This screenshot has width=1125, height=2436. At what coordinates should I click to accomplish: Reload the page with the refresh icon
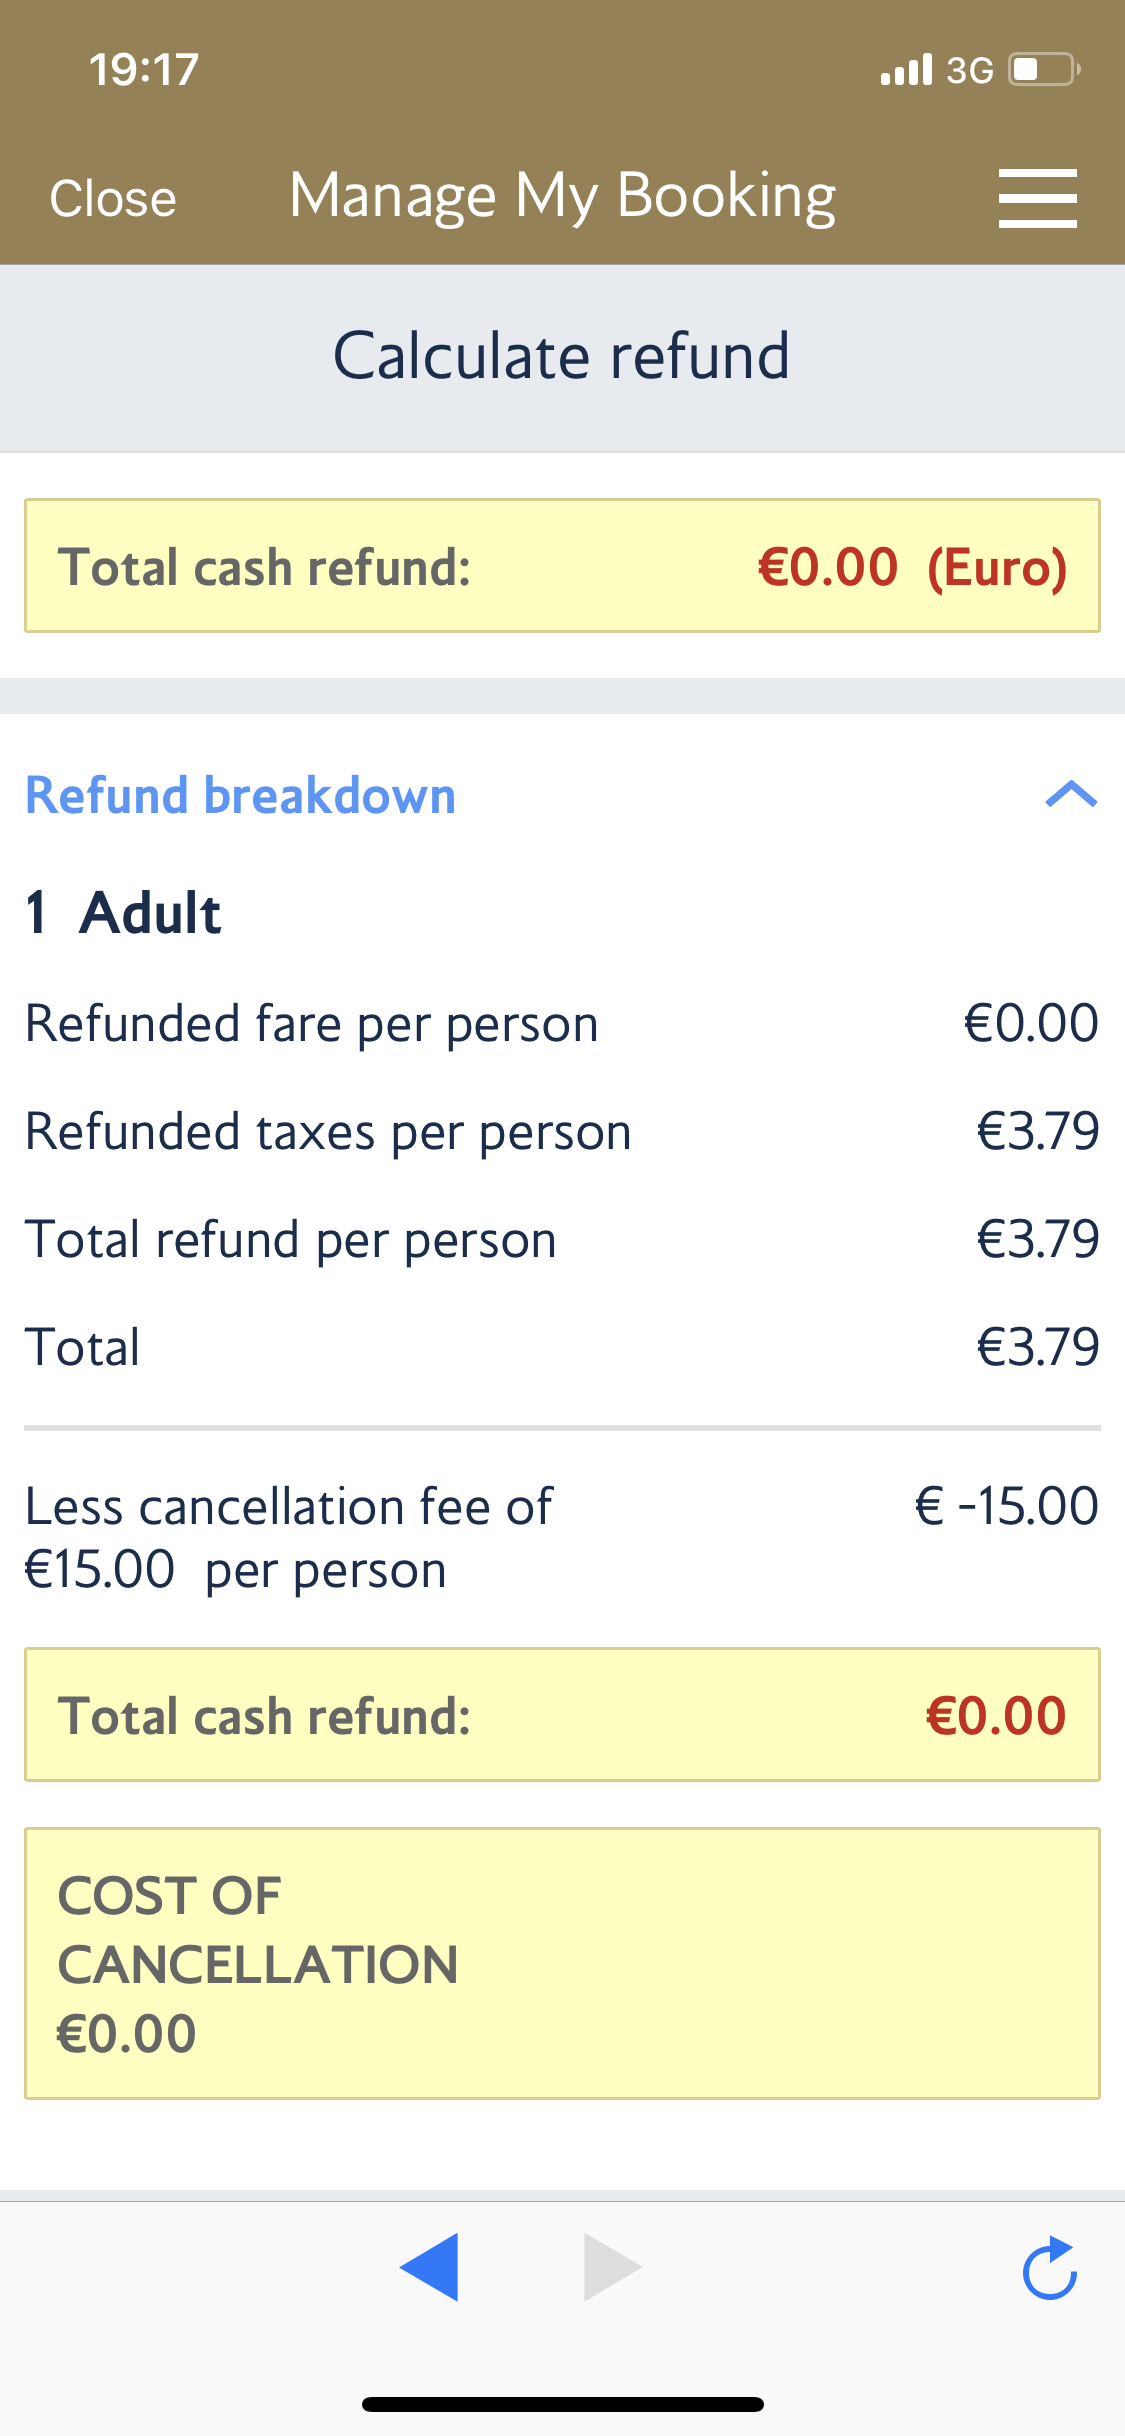[1049, 2268]
